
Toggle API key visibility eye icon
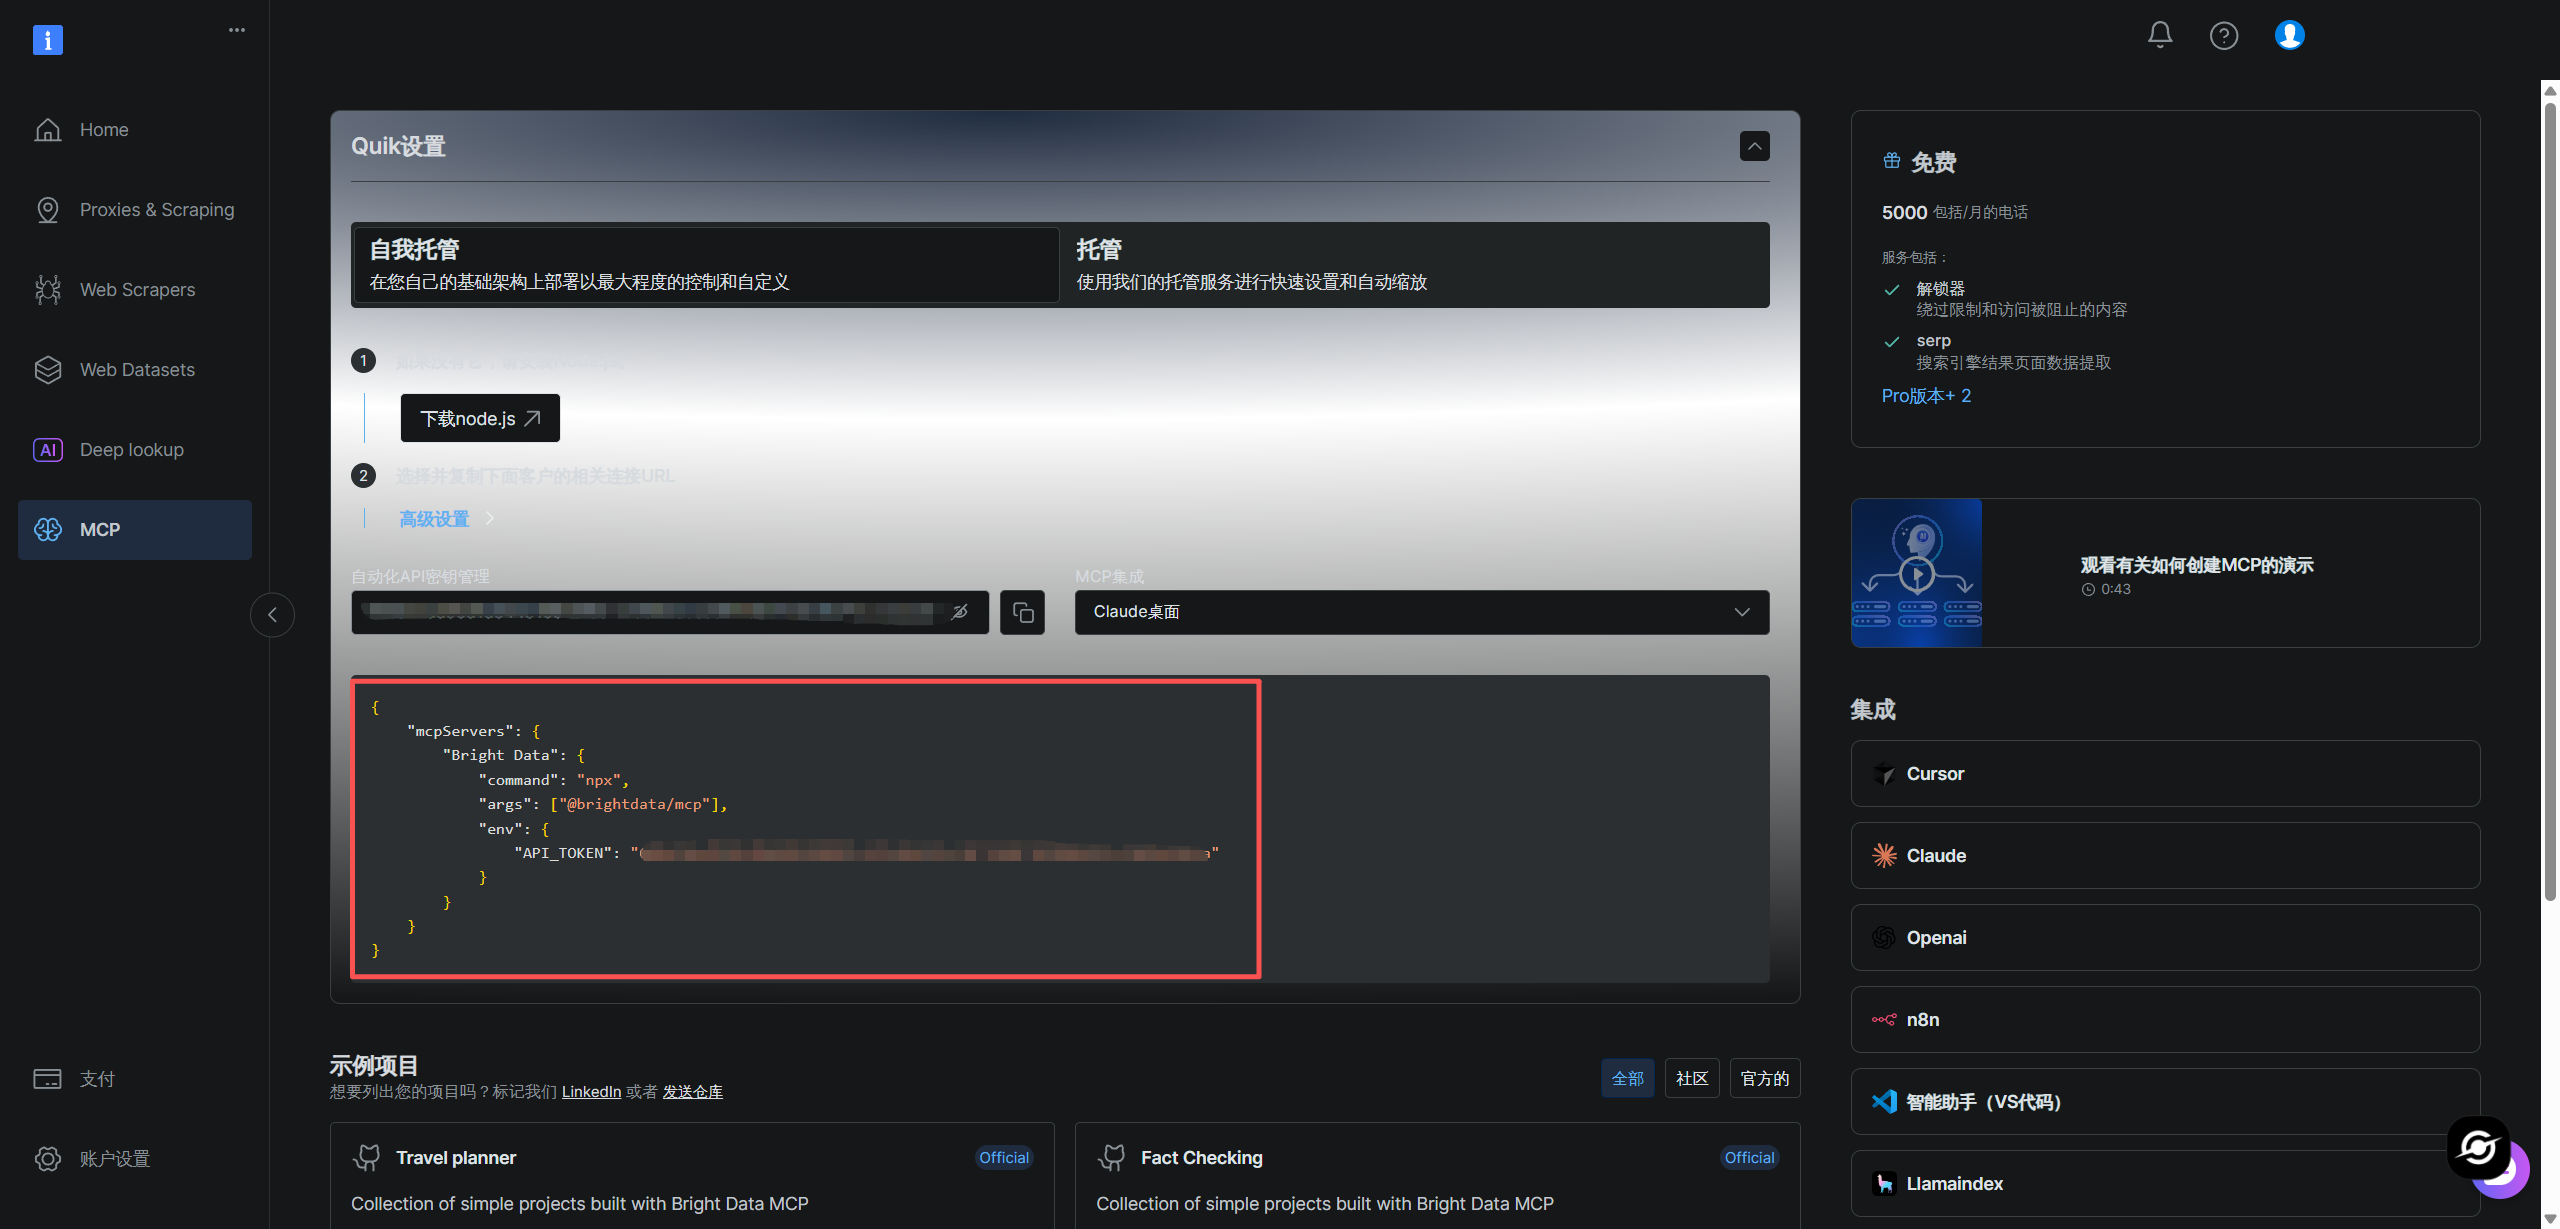960,612
